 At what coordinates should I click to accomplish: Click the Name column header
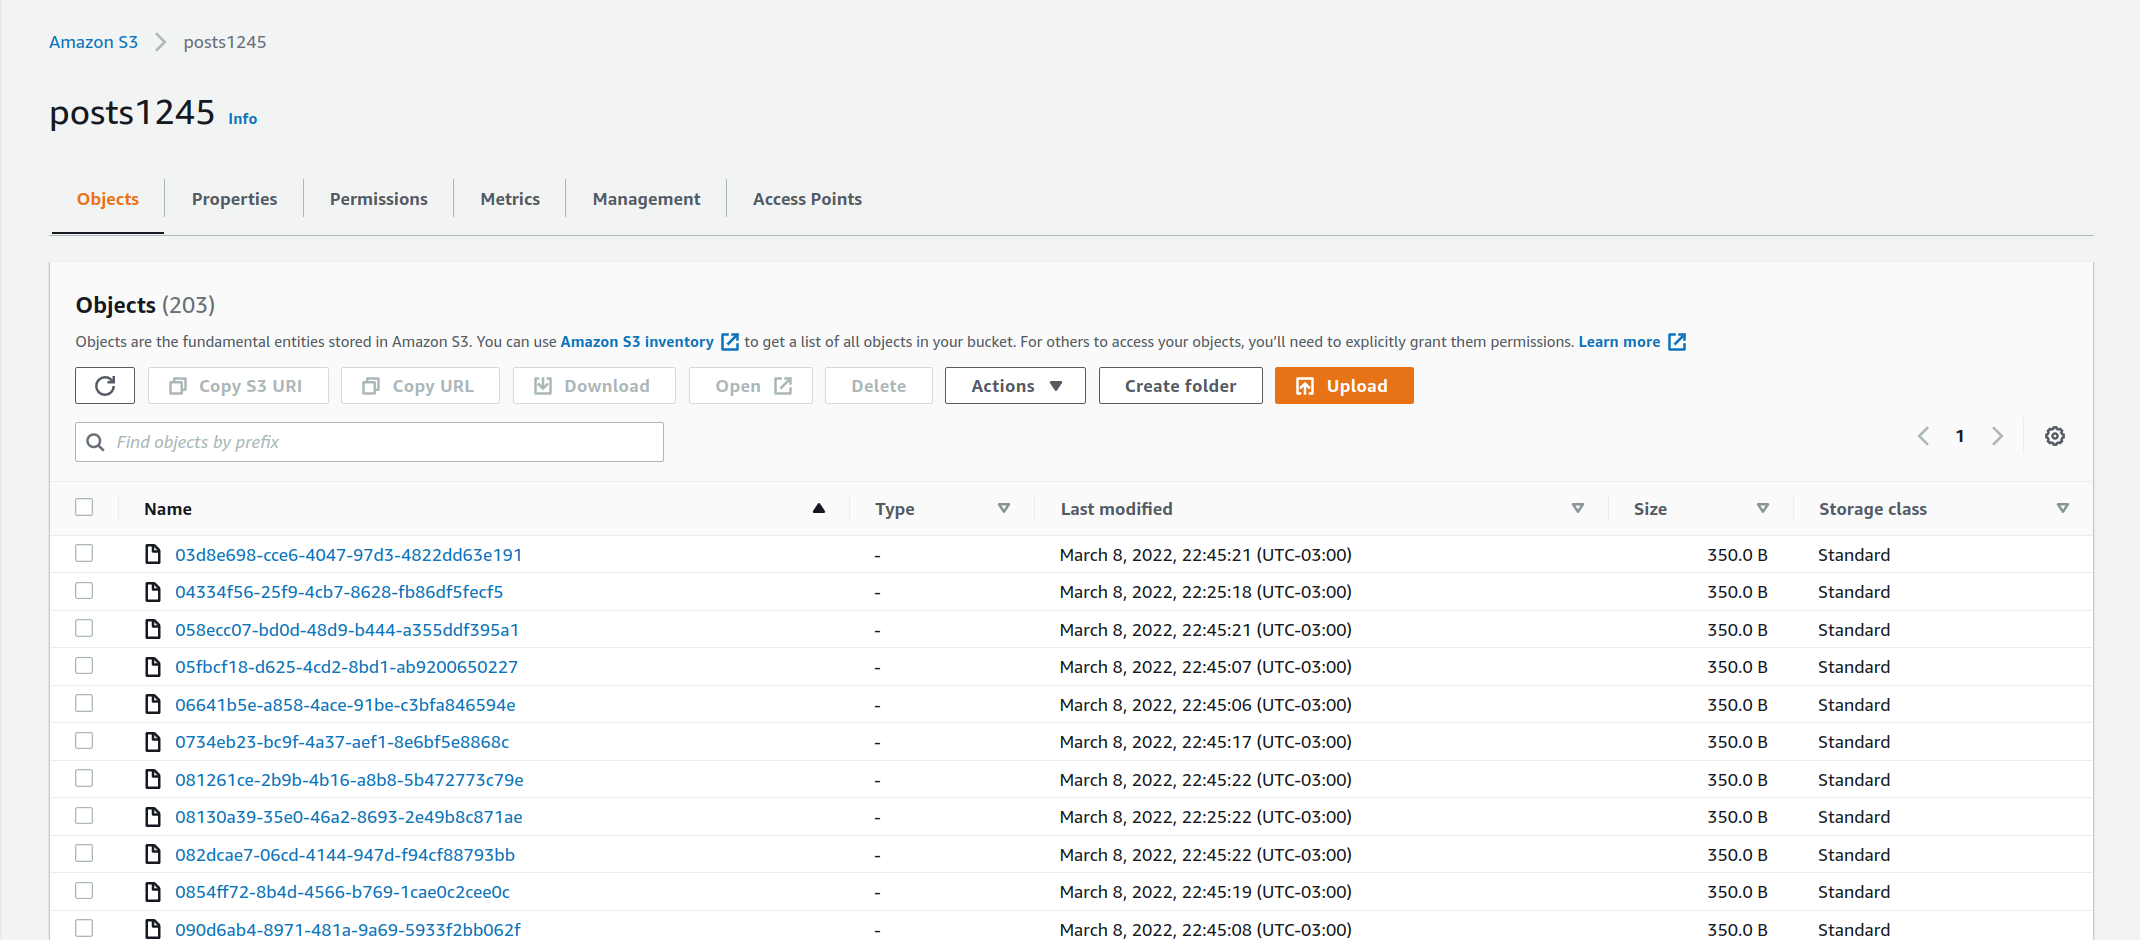(x=168, y=509)
